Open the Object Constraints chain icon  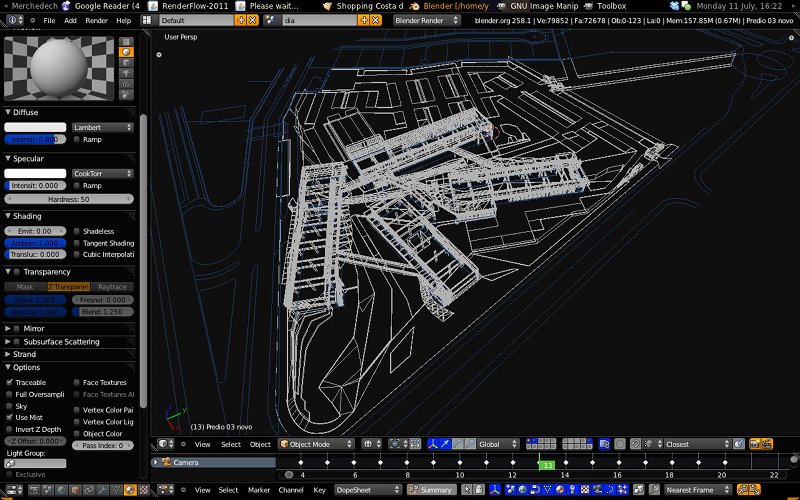[89, 490]
